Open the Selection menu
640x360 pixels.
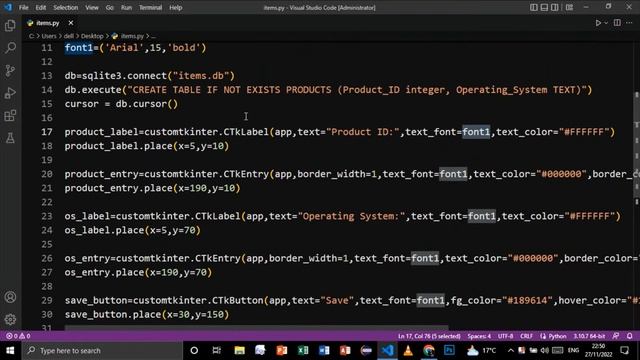tap(66, 7)
